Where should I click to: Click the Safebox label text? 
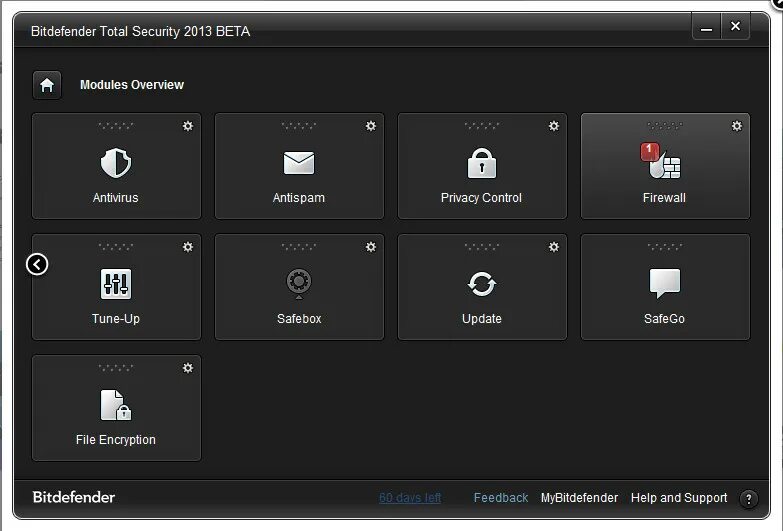tap(299, 319)
